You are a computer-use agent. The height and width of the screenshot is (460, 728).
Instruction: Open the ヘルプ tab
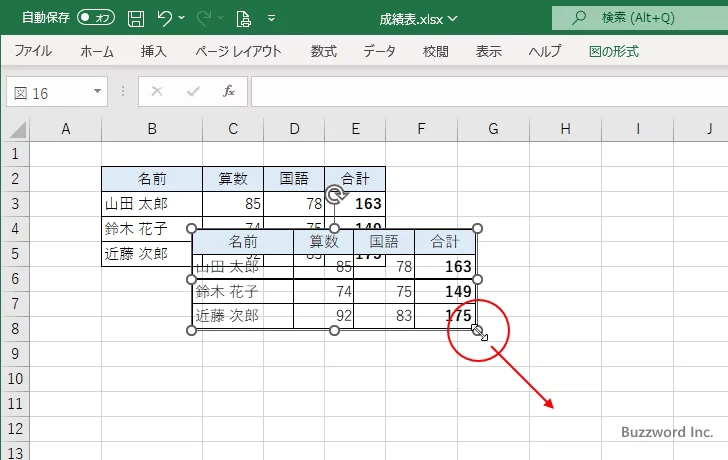click(545, 51)
